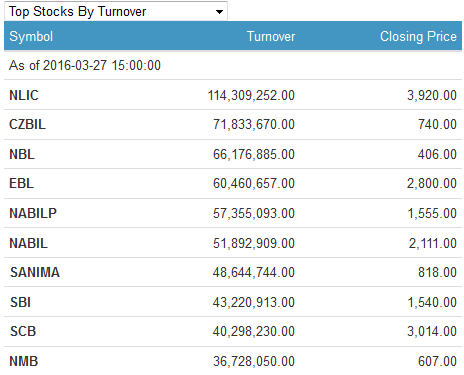
Task: Select the NBL stock symbol
Action: pos(22,154)
